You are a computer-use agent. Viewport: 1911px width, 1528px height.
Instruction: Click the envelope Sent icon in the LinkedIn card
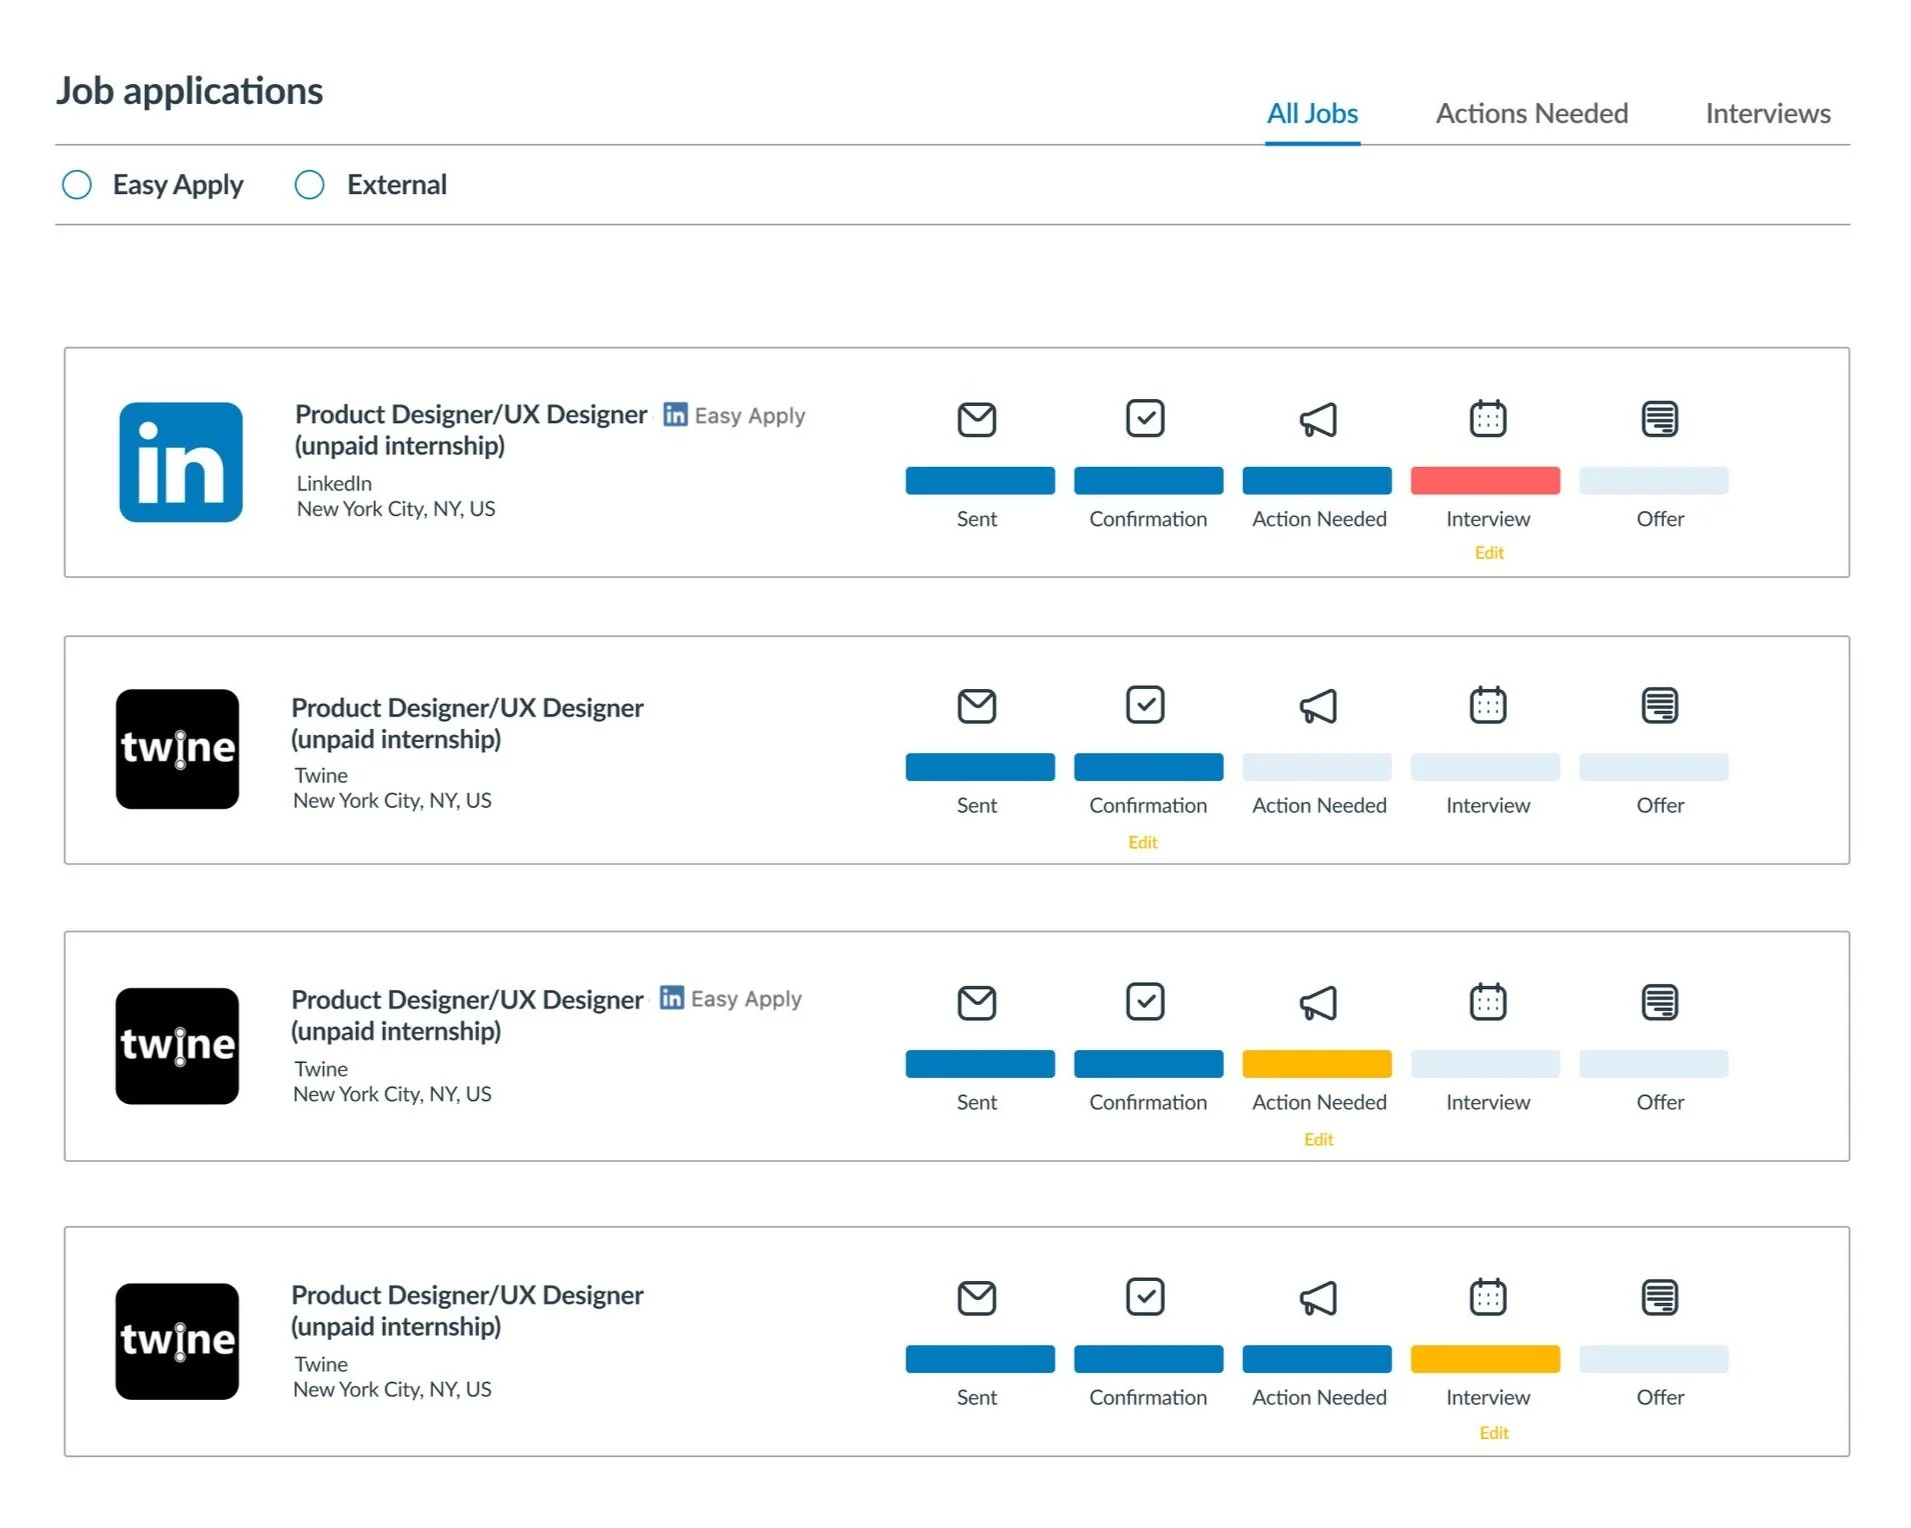click(x=976, y=419)
